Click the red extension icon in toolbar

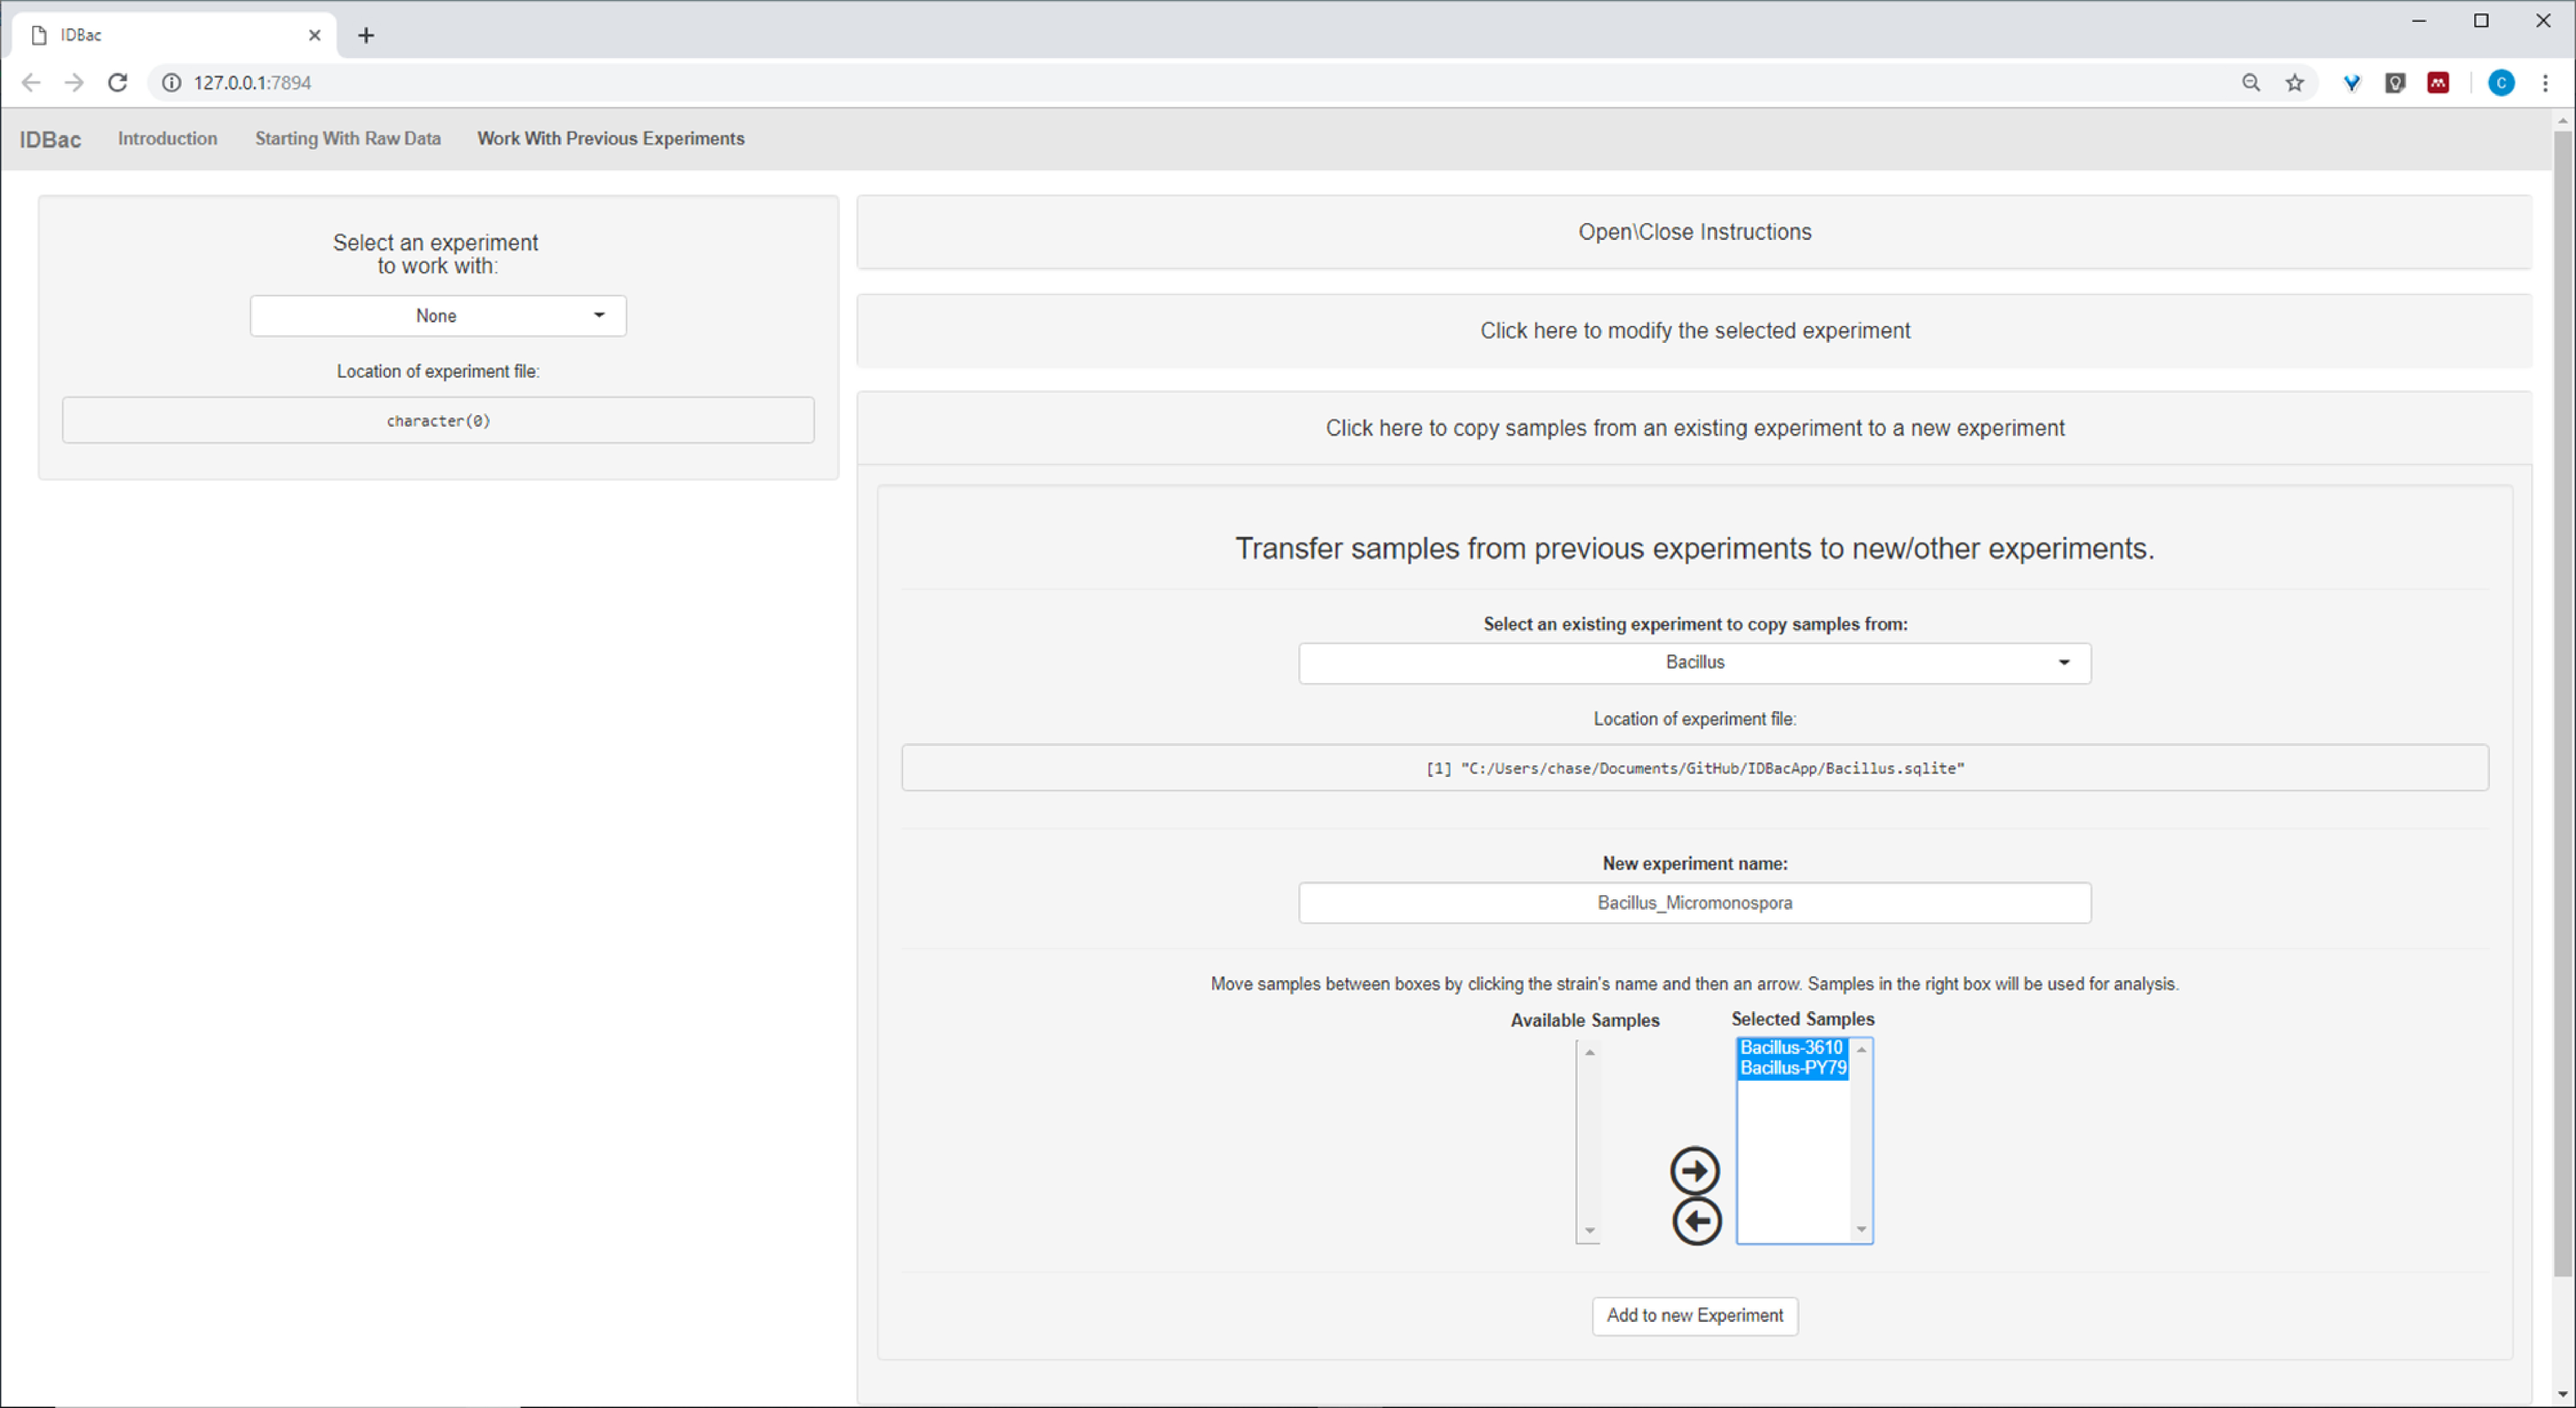(2438, 83)
